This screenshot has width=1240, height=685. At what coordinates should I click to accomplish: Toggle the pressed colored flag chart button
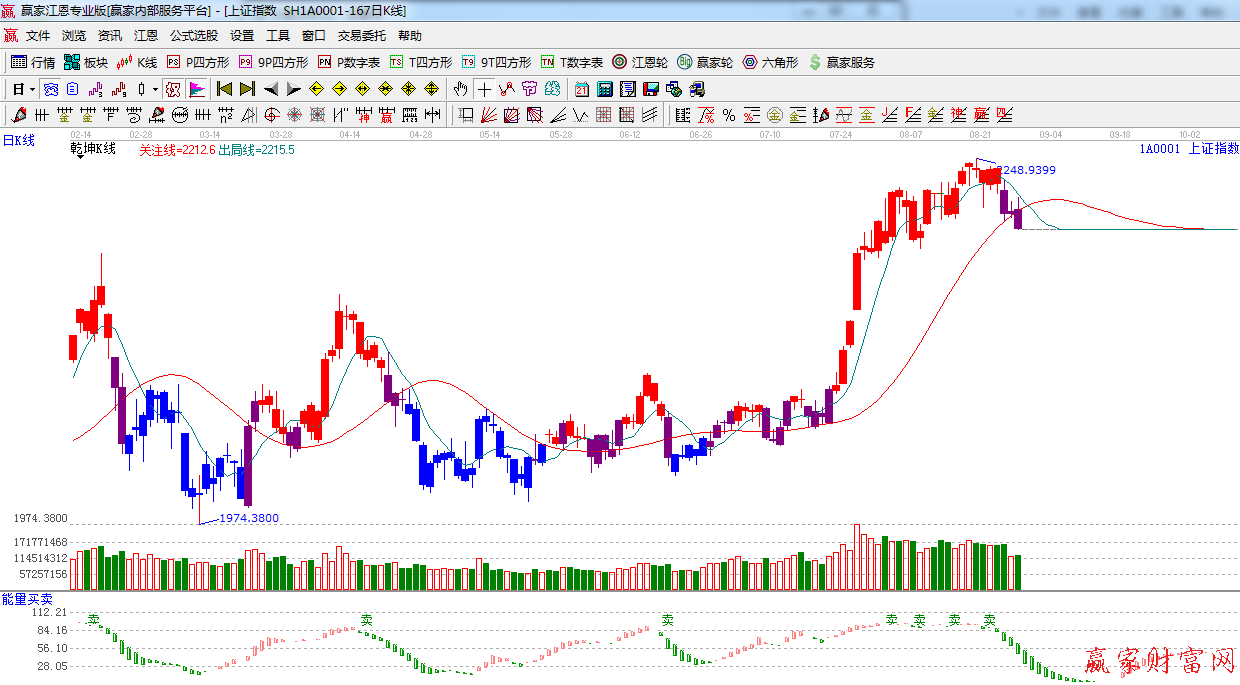coord(197,89)
